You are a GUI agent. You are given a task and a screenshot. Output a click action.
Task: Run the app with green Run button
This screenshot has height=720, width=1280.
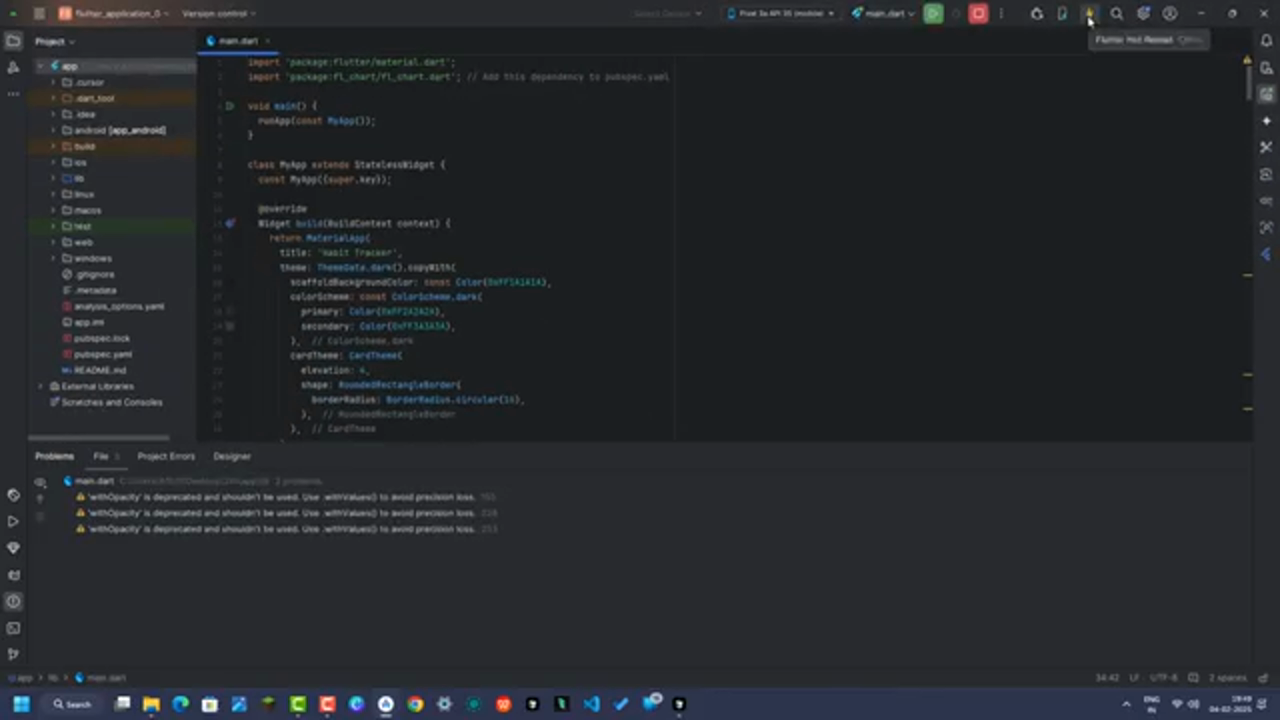click(933, 14)
